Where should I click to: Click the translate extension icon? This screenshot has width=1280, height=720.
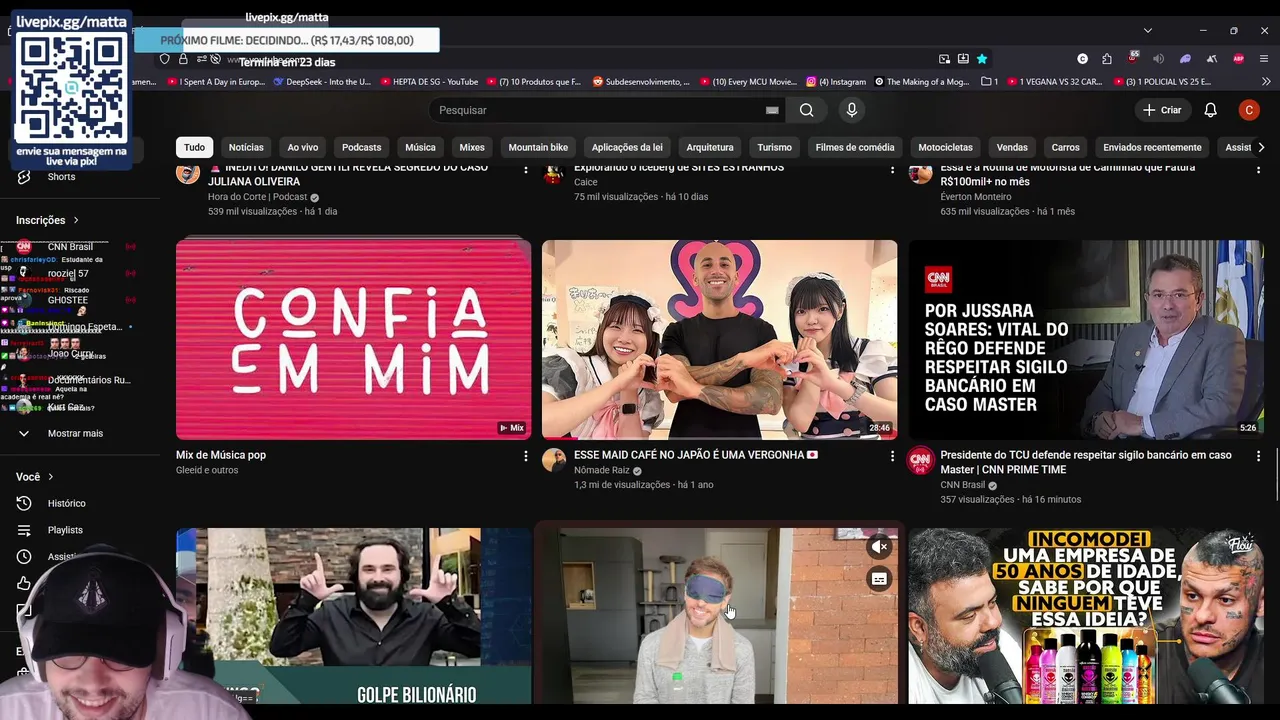click(1211, 59)
